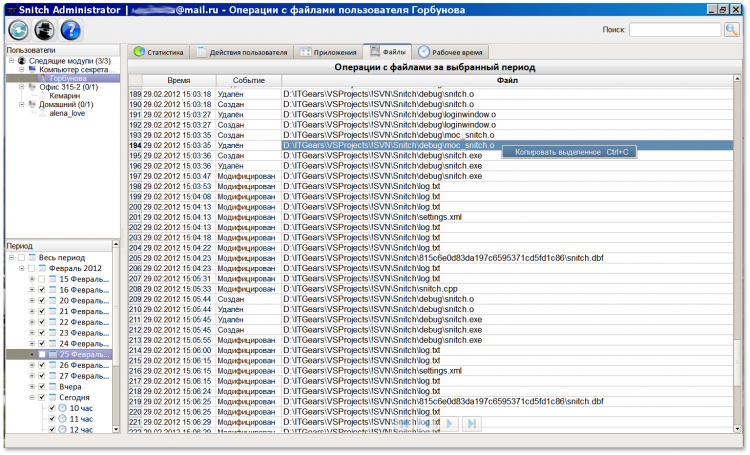Open the Рабочее время tab
Viewport: 750px width, 455px height.
click(451, 52)
